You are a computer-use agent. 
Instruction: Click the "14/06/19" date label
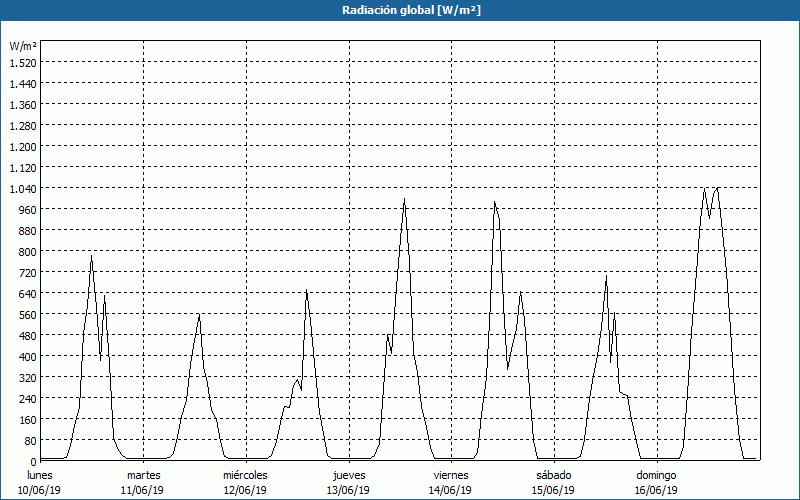coord(451,490)
